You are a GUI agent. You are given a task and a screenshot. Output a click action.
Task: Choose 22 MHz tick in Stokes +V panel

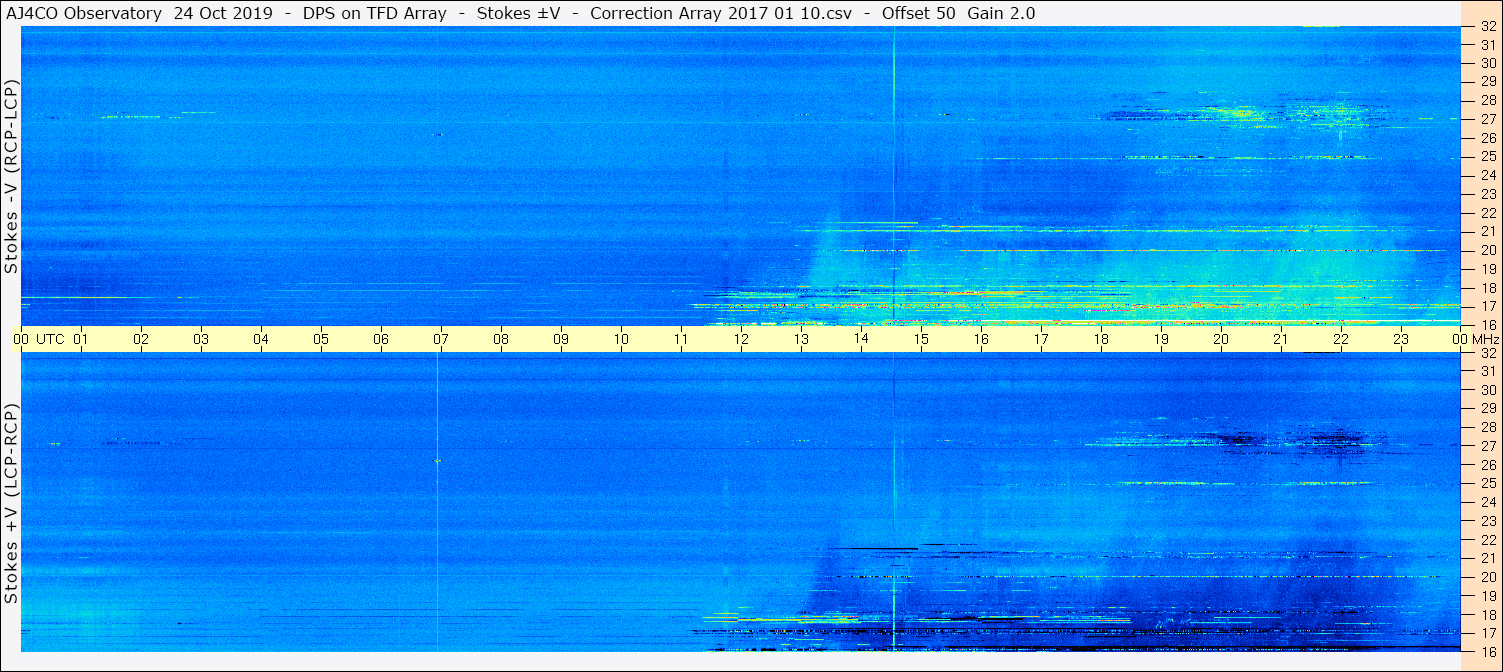click(1487, 540)
